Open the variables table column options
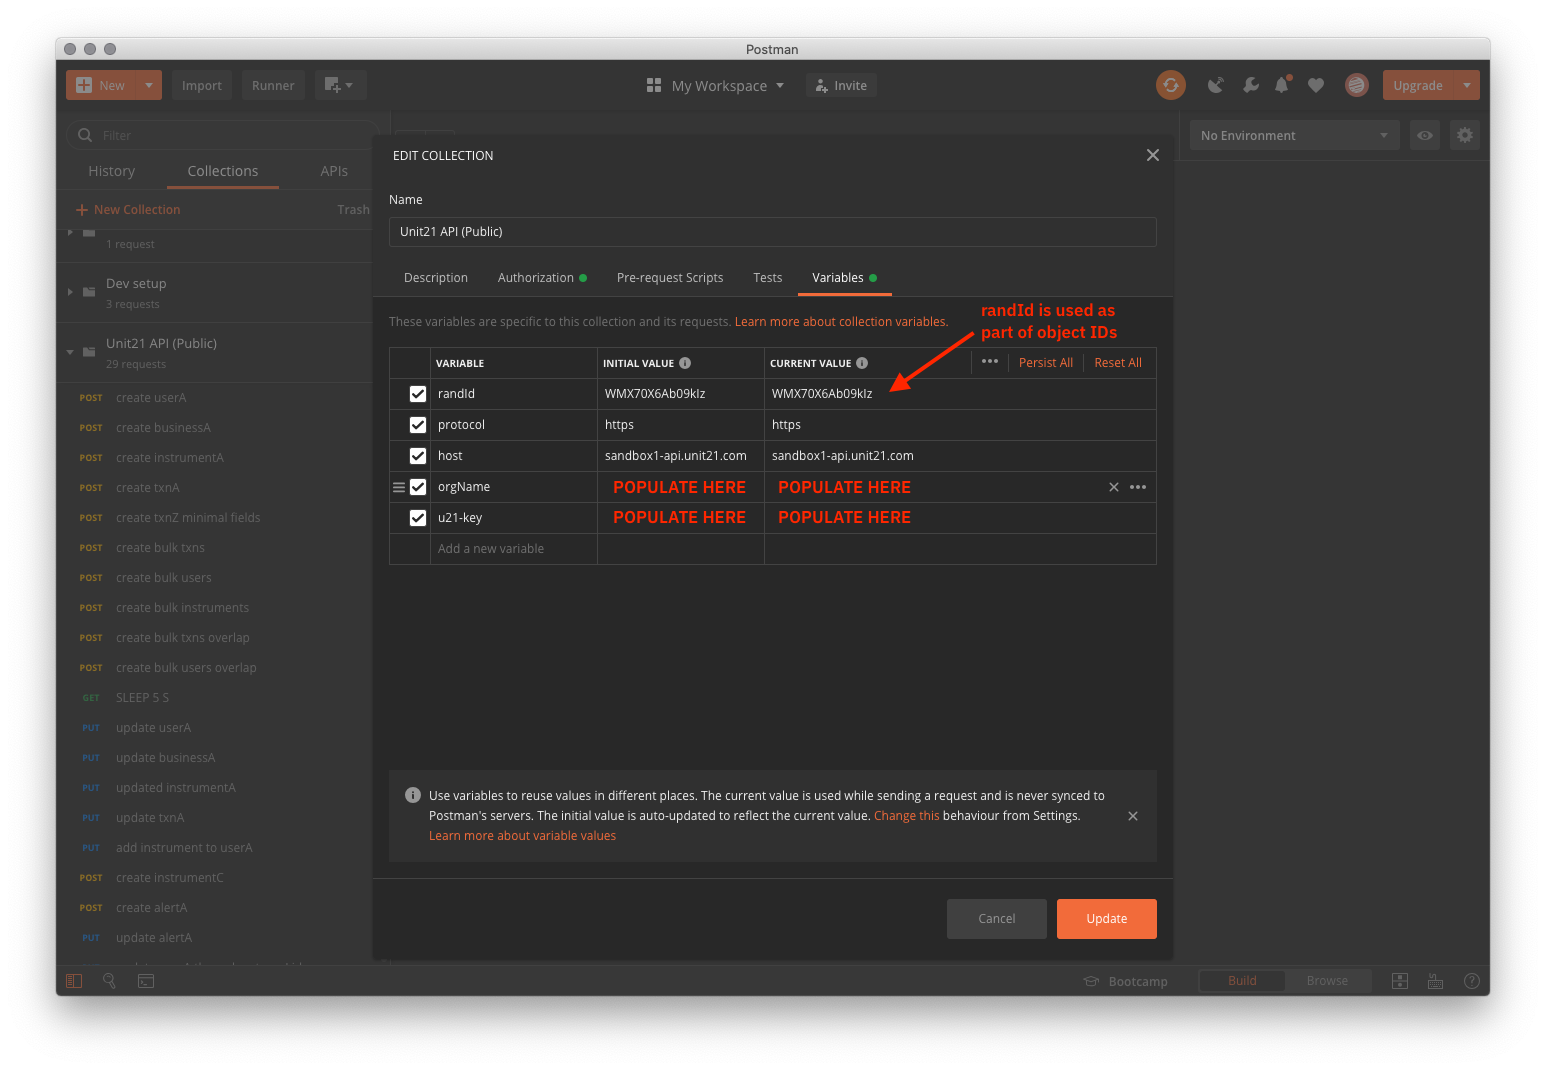Image resolution: width=1546 pixels, height=1070 pixels. pos(990,362)
